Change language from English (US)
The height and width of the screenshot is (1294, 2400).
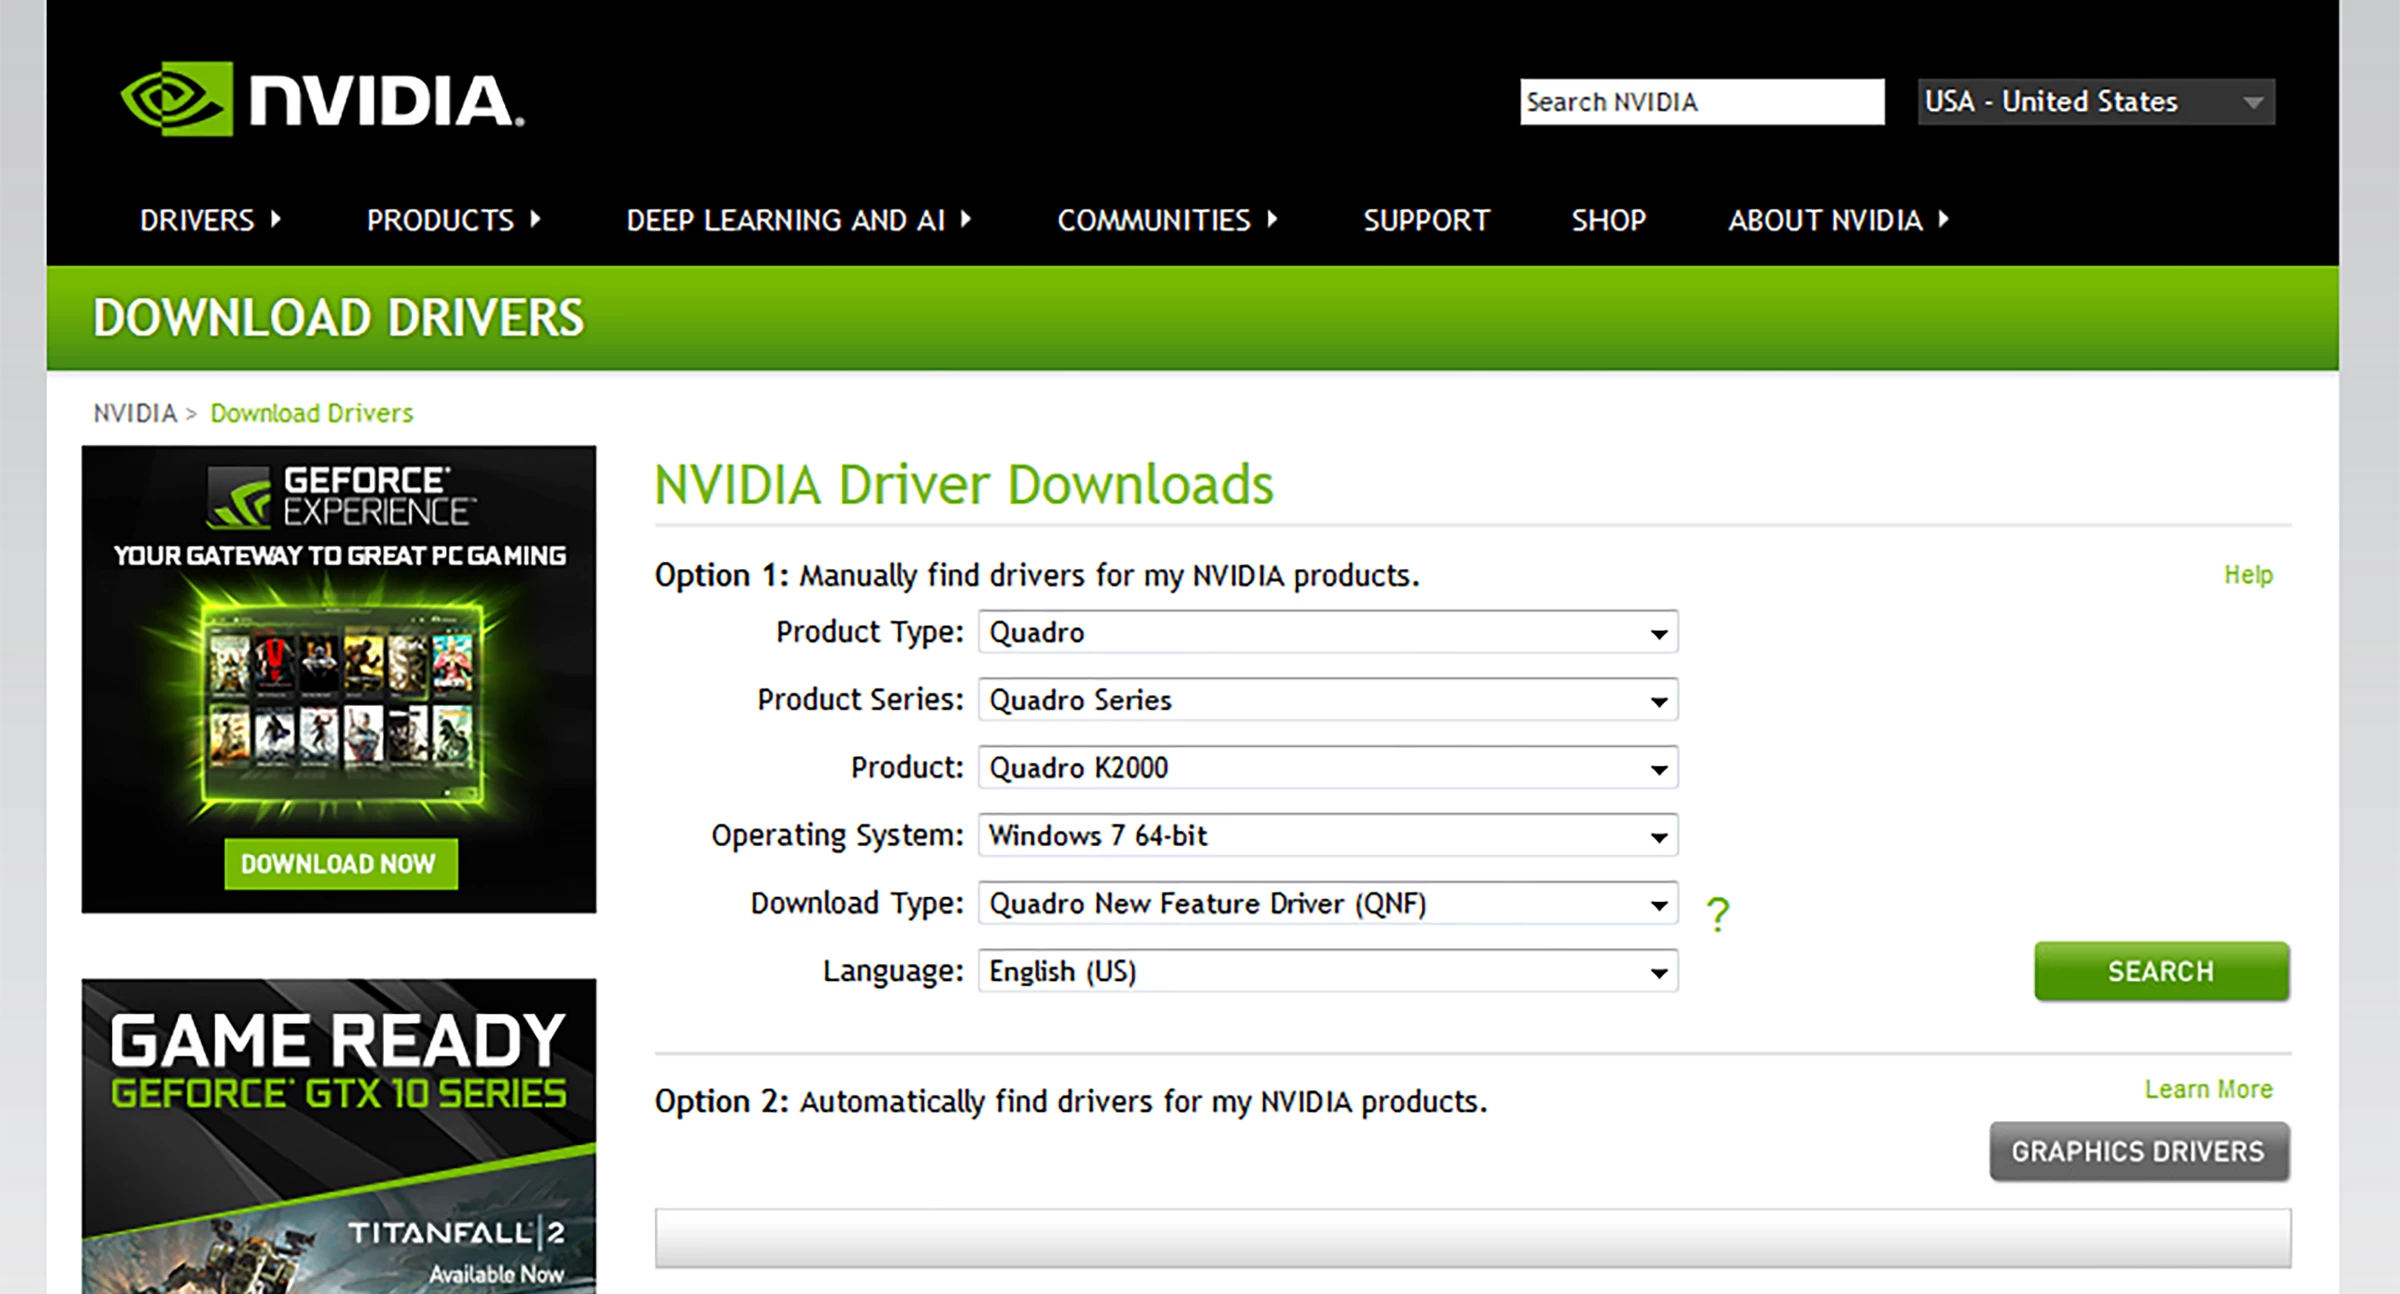pos(1327,972)
